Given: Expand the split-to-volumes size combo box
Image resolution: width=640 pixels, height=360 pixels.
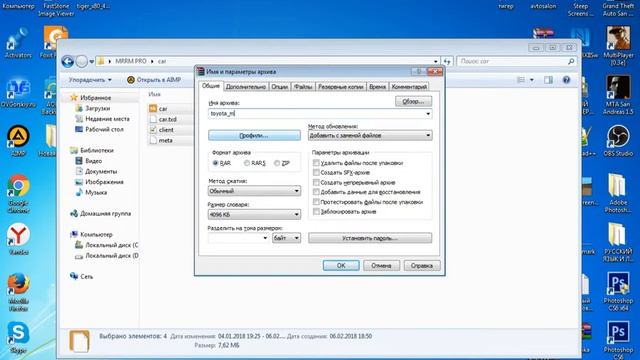Looking at the screenshot, I should (x=265, y=238).
